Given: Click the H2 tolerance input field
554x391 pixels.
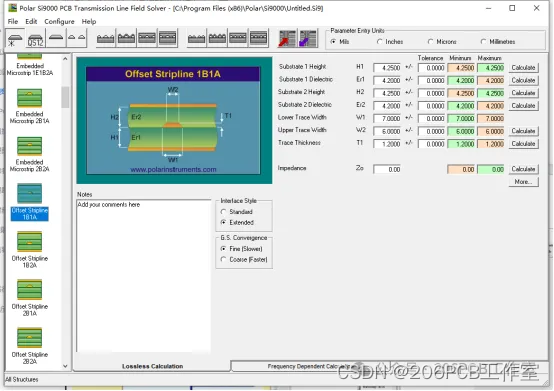Looking at the screenshot, I should 431,93.
